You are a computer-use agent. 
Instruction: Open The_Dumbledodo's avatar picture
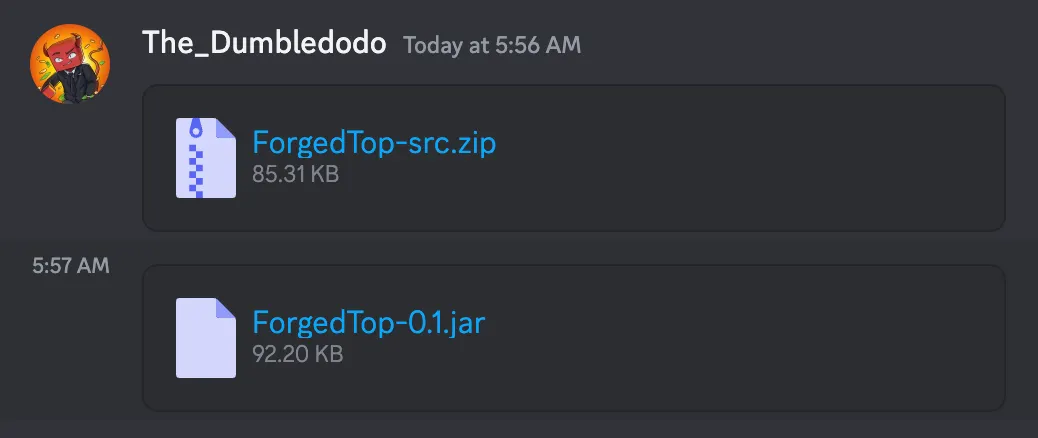[x=70, y=63]
